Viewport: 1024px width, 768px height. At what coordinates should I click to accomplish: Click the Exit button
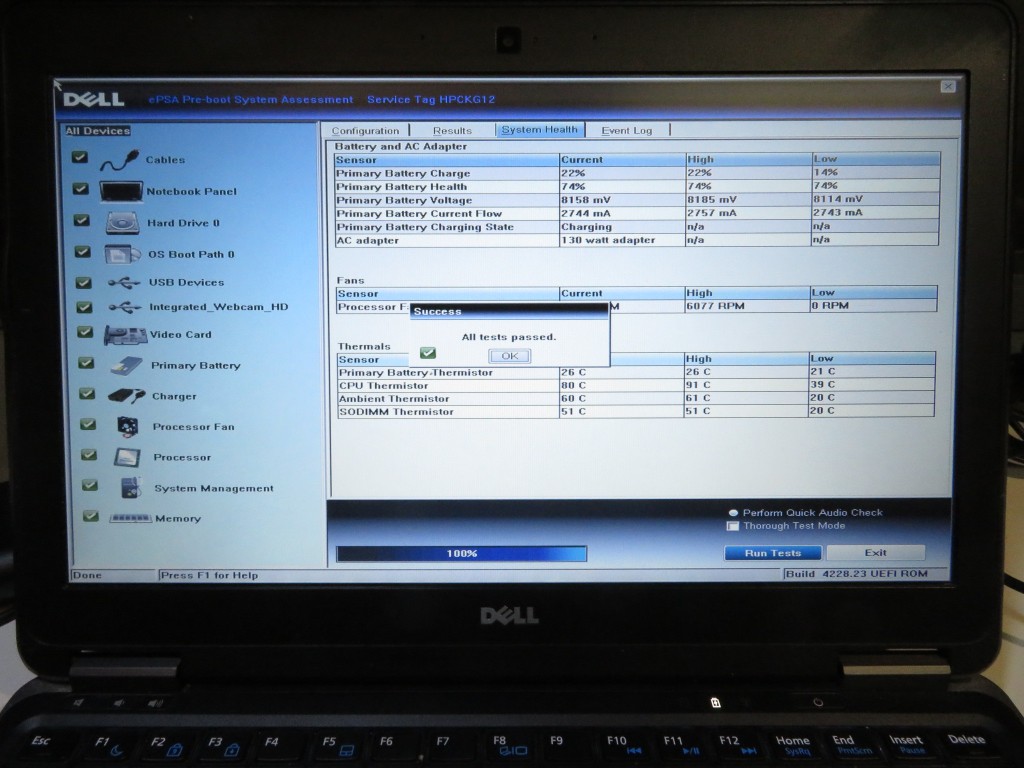(876, 552)
